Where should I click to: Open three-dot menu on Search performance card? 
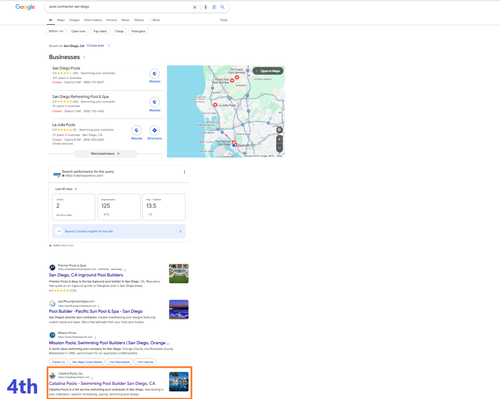point(184,172)
